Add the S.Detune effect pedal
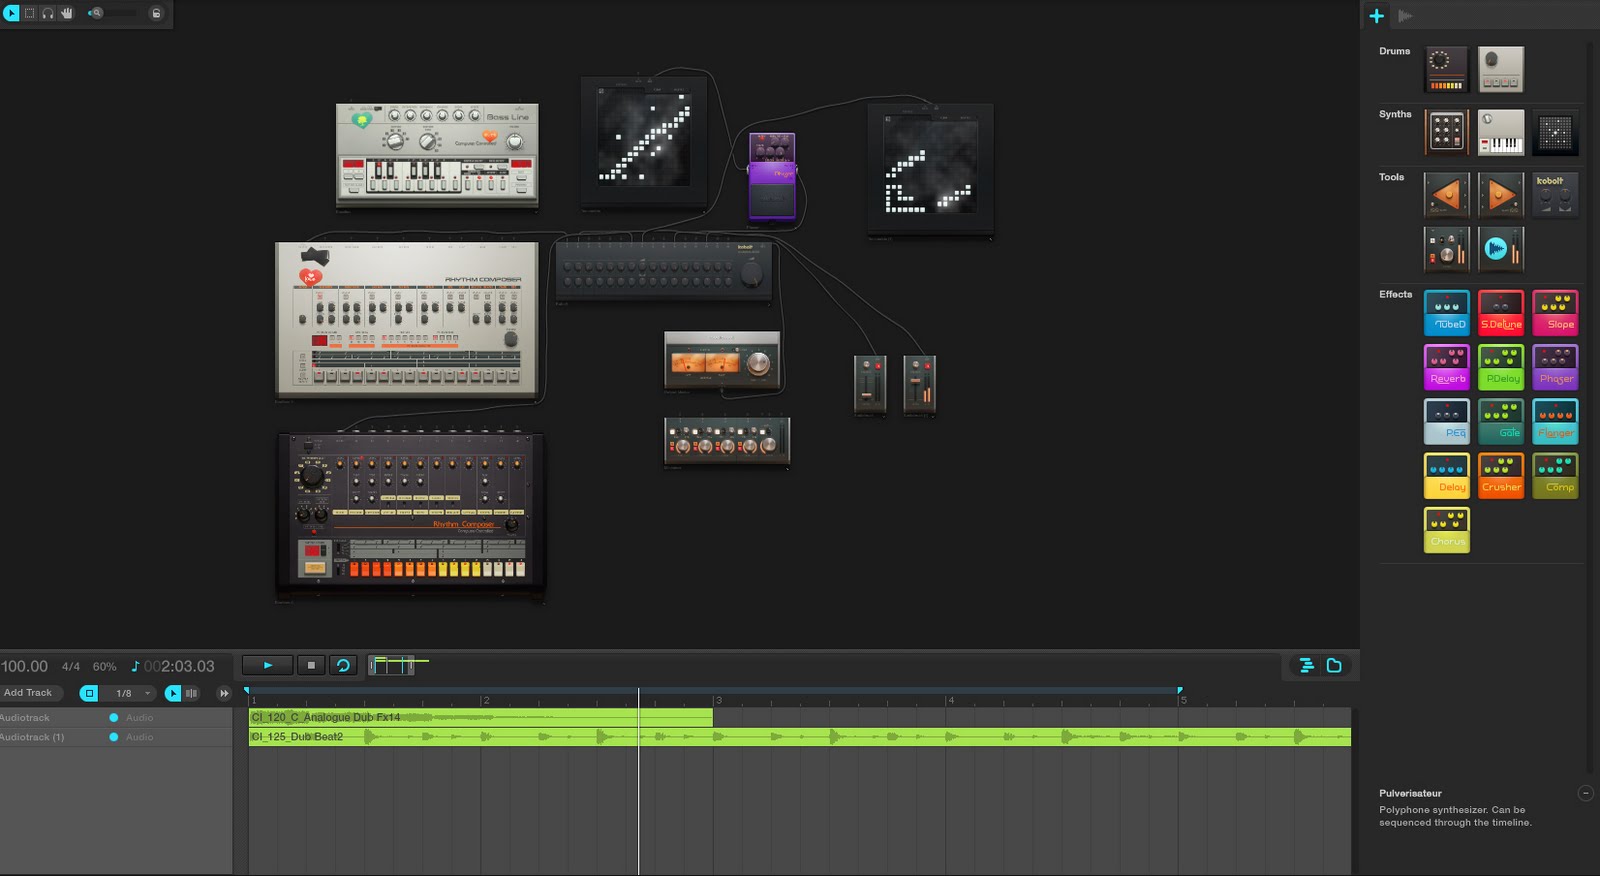This screenshot has width=1600, height=876. (1501, 313)
